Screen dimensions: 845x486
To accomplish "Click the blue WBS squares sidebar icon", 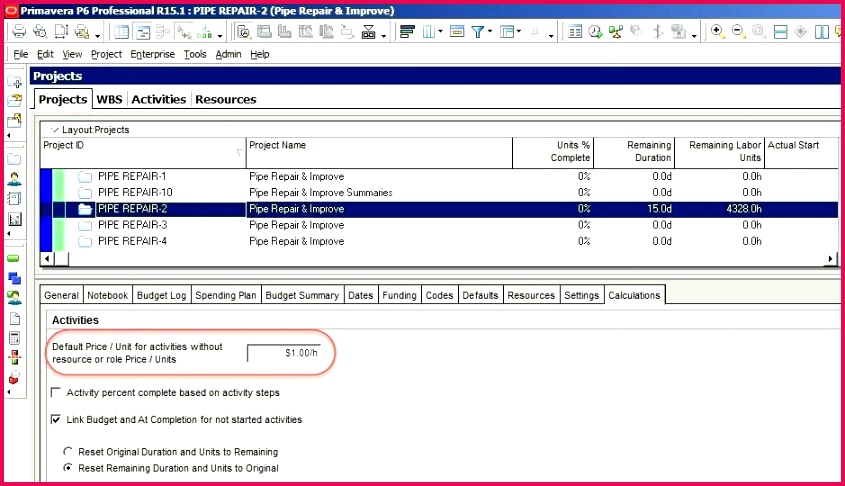I will click(x=15, y=278).
